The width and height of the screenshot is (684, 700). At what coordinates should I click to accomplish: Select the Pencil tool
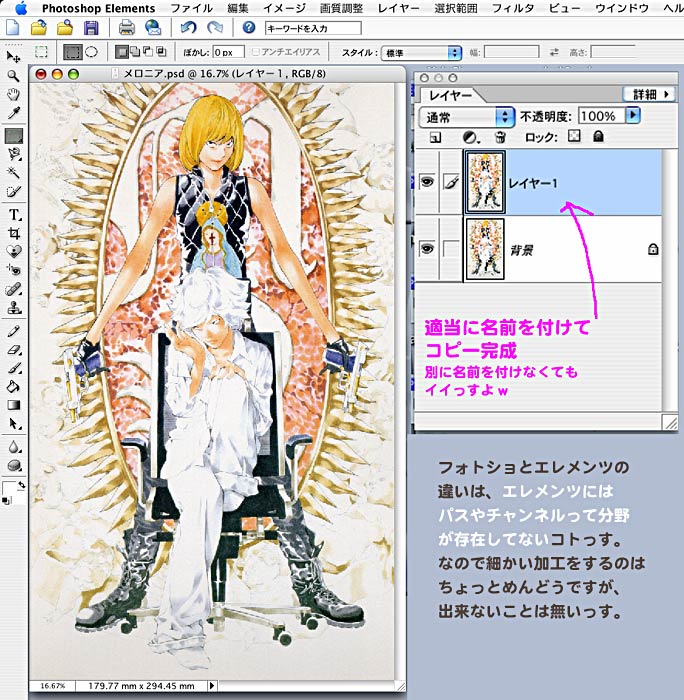point(13,331)
